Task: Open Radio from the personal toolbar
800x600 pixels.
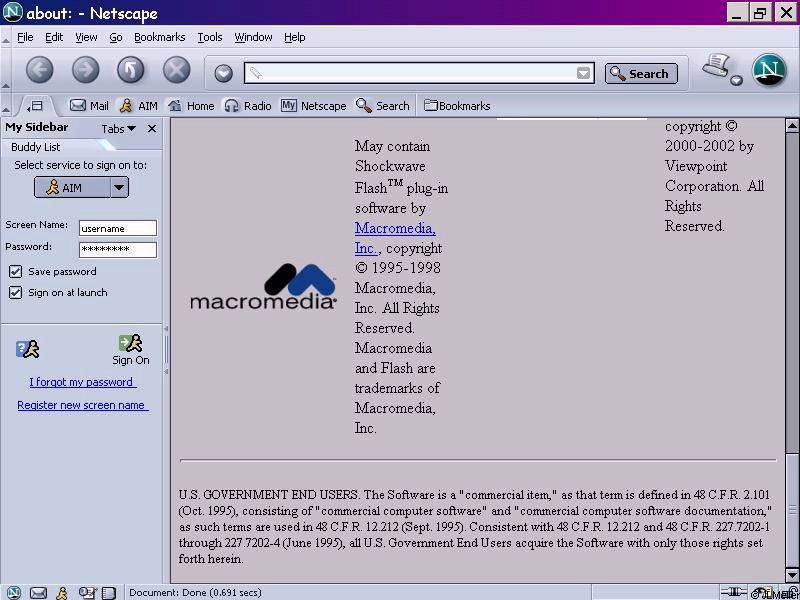Action: pyautogui.click(x=248, y=106)
